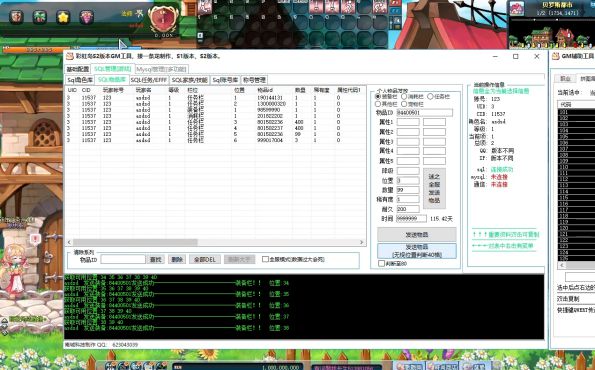595x370 pixels.
Task: Select the row with item id 1300000320
Action: (x=215, y=104)
